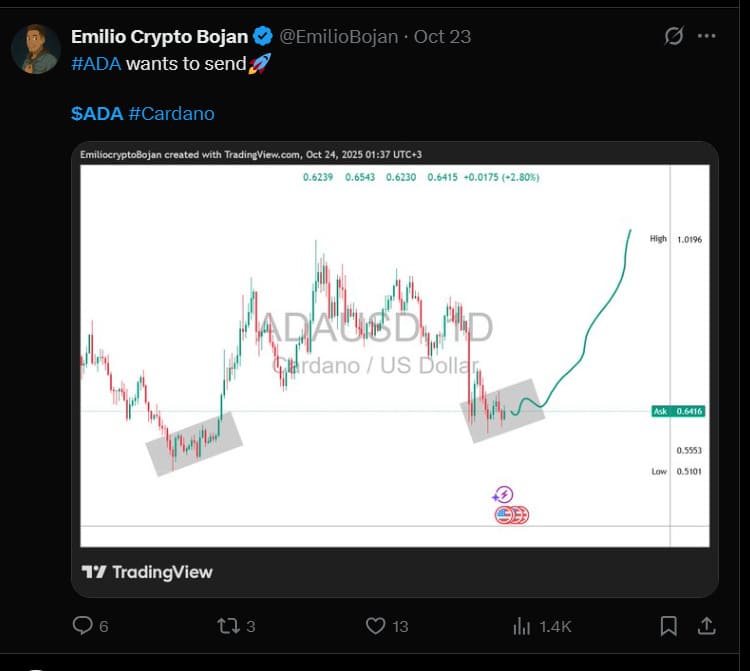Viewport: 750px width, 671px height.
Task: Click the $ADA cashtag
Action: pos(96,113)
